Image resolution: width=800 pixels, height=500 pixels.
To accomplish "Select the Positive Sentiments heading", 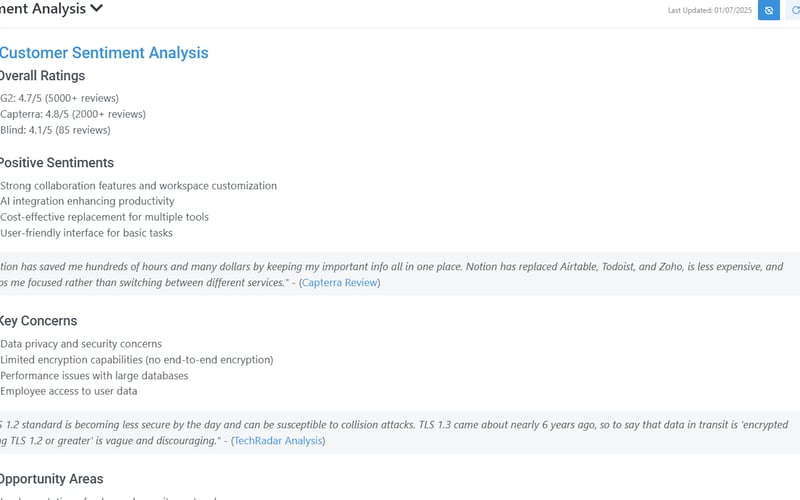I will (56, 163).
